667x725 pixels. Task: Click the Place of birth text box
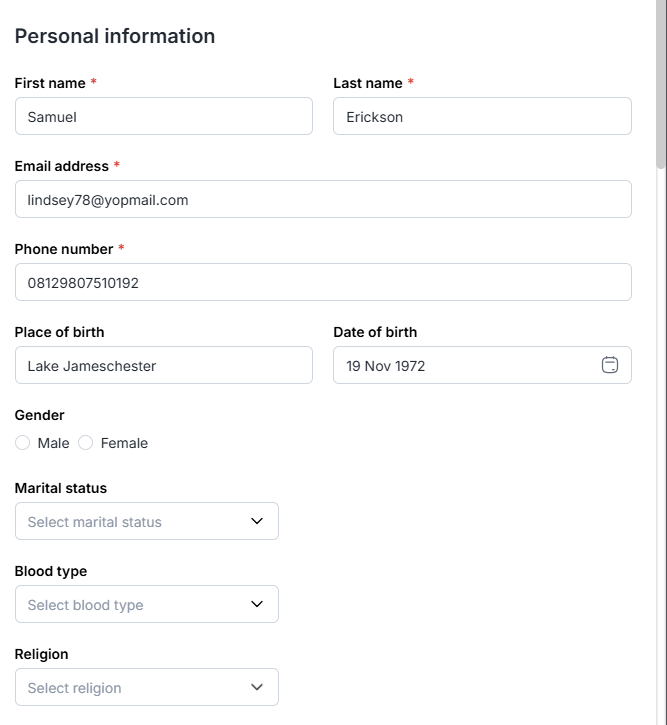[x=164, y=365]
